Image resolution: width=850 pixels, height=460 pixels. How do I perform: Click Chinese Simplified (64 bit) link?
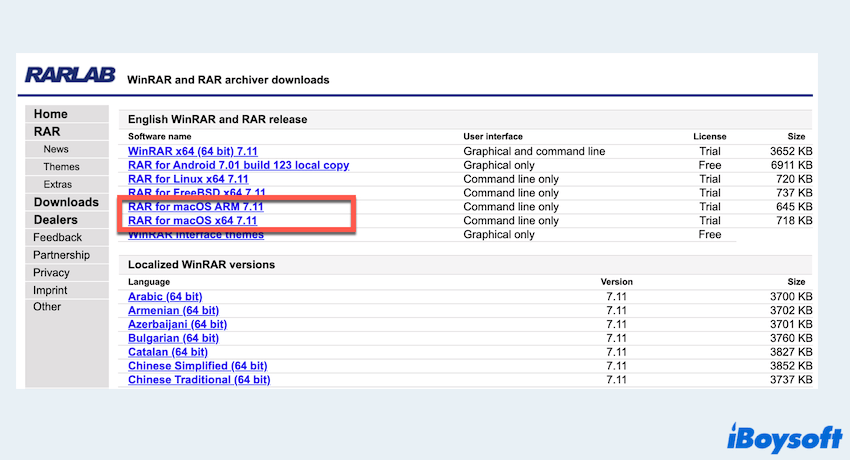pyautogui.click(x=197, y=366)
